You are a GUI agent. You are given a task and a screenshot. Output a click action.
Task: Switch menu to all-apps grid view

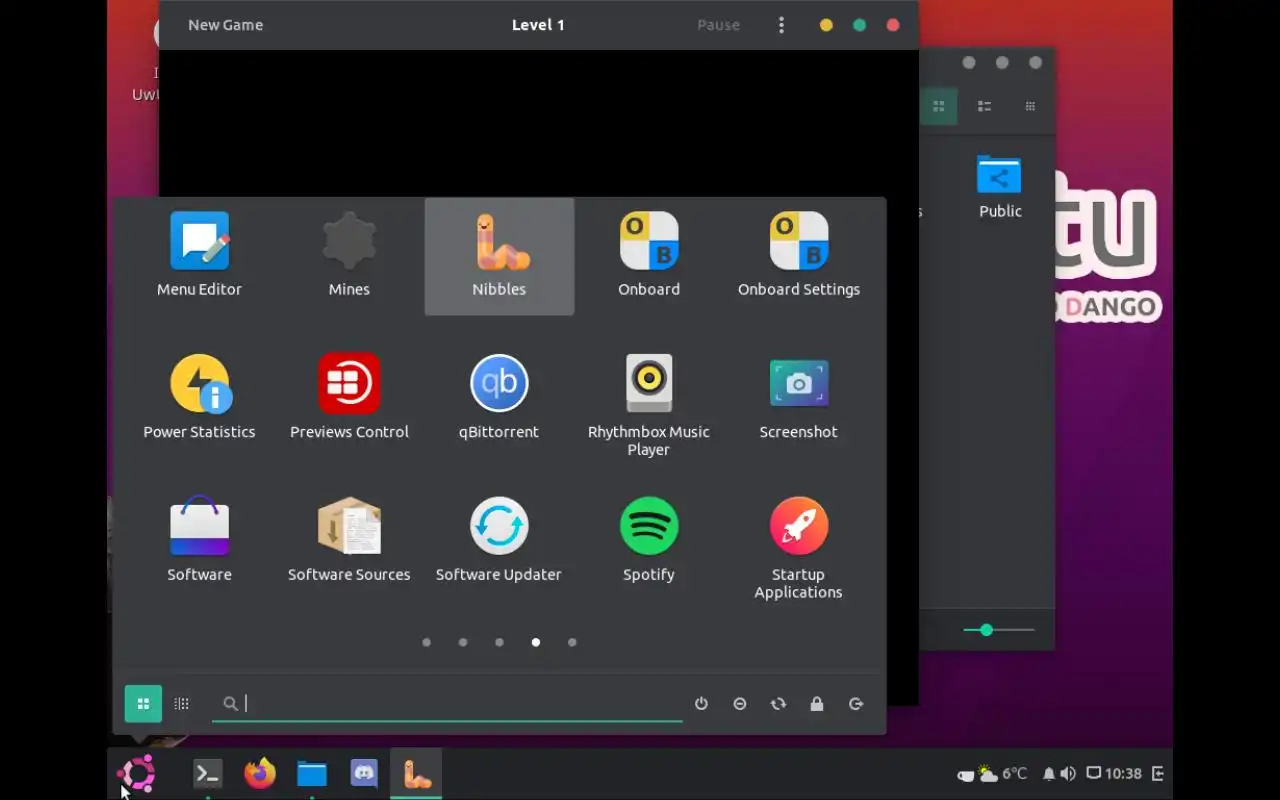coord(143,704)
